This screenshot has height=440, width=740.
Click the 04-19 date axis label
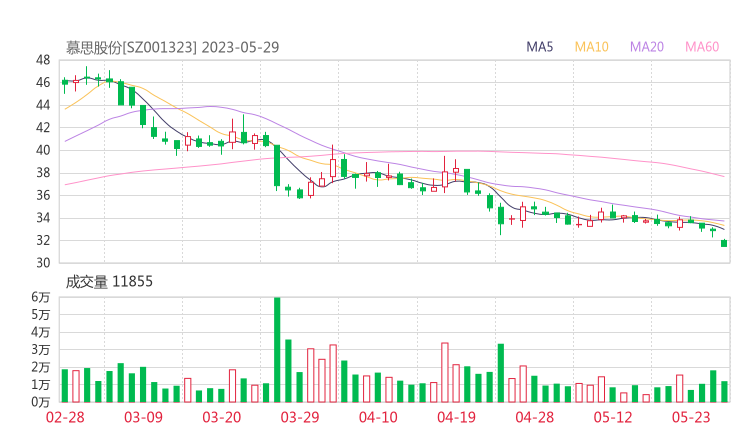tap(456, 417)
